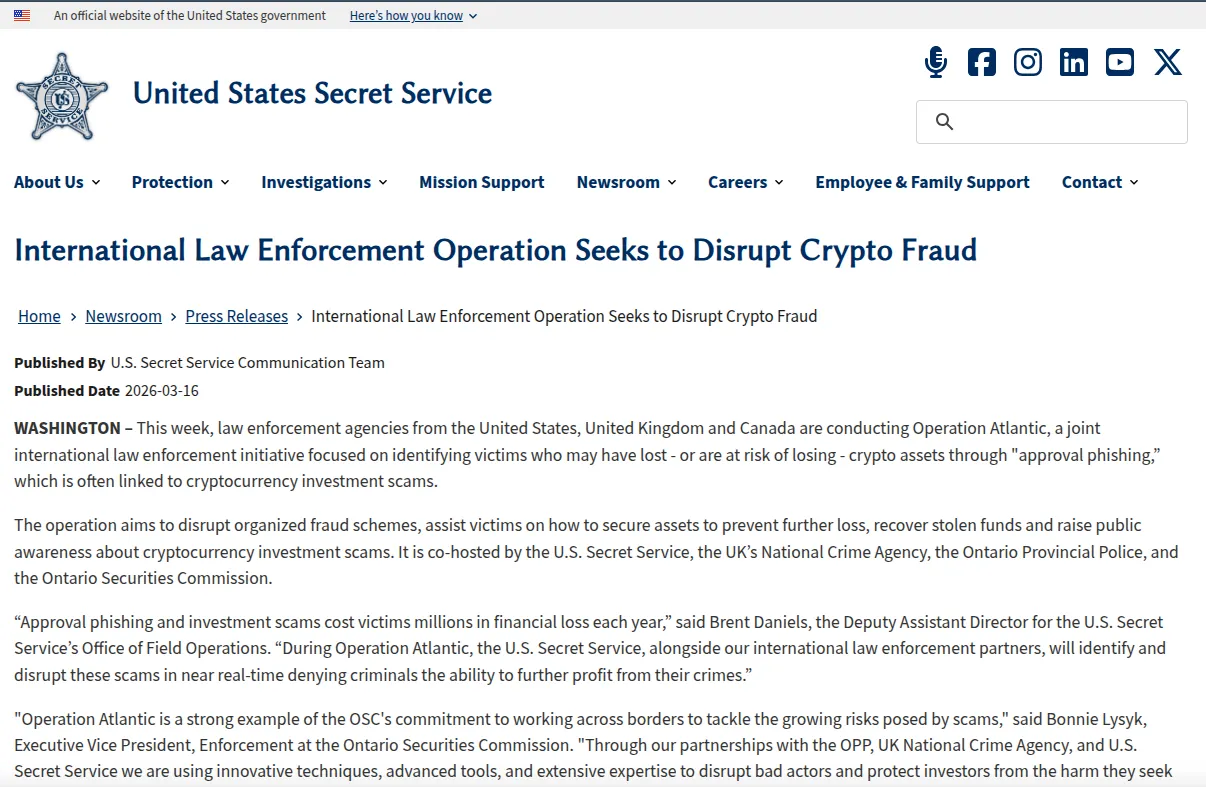This screenshot has height=787, width=1206.
Task: Open the Protection dropdown menu
Action: coord(180,182)
